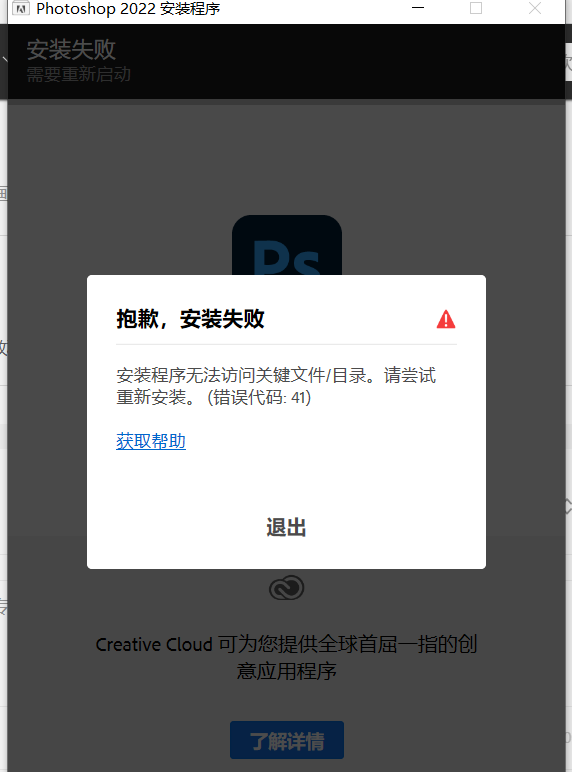
Task: Click the Adobe icon in title bar
Action: (21, 8)
